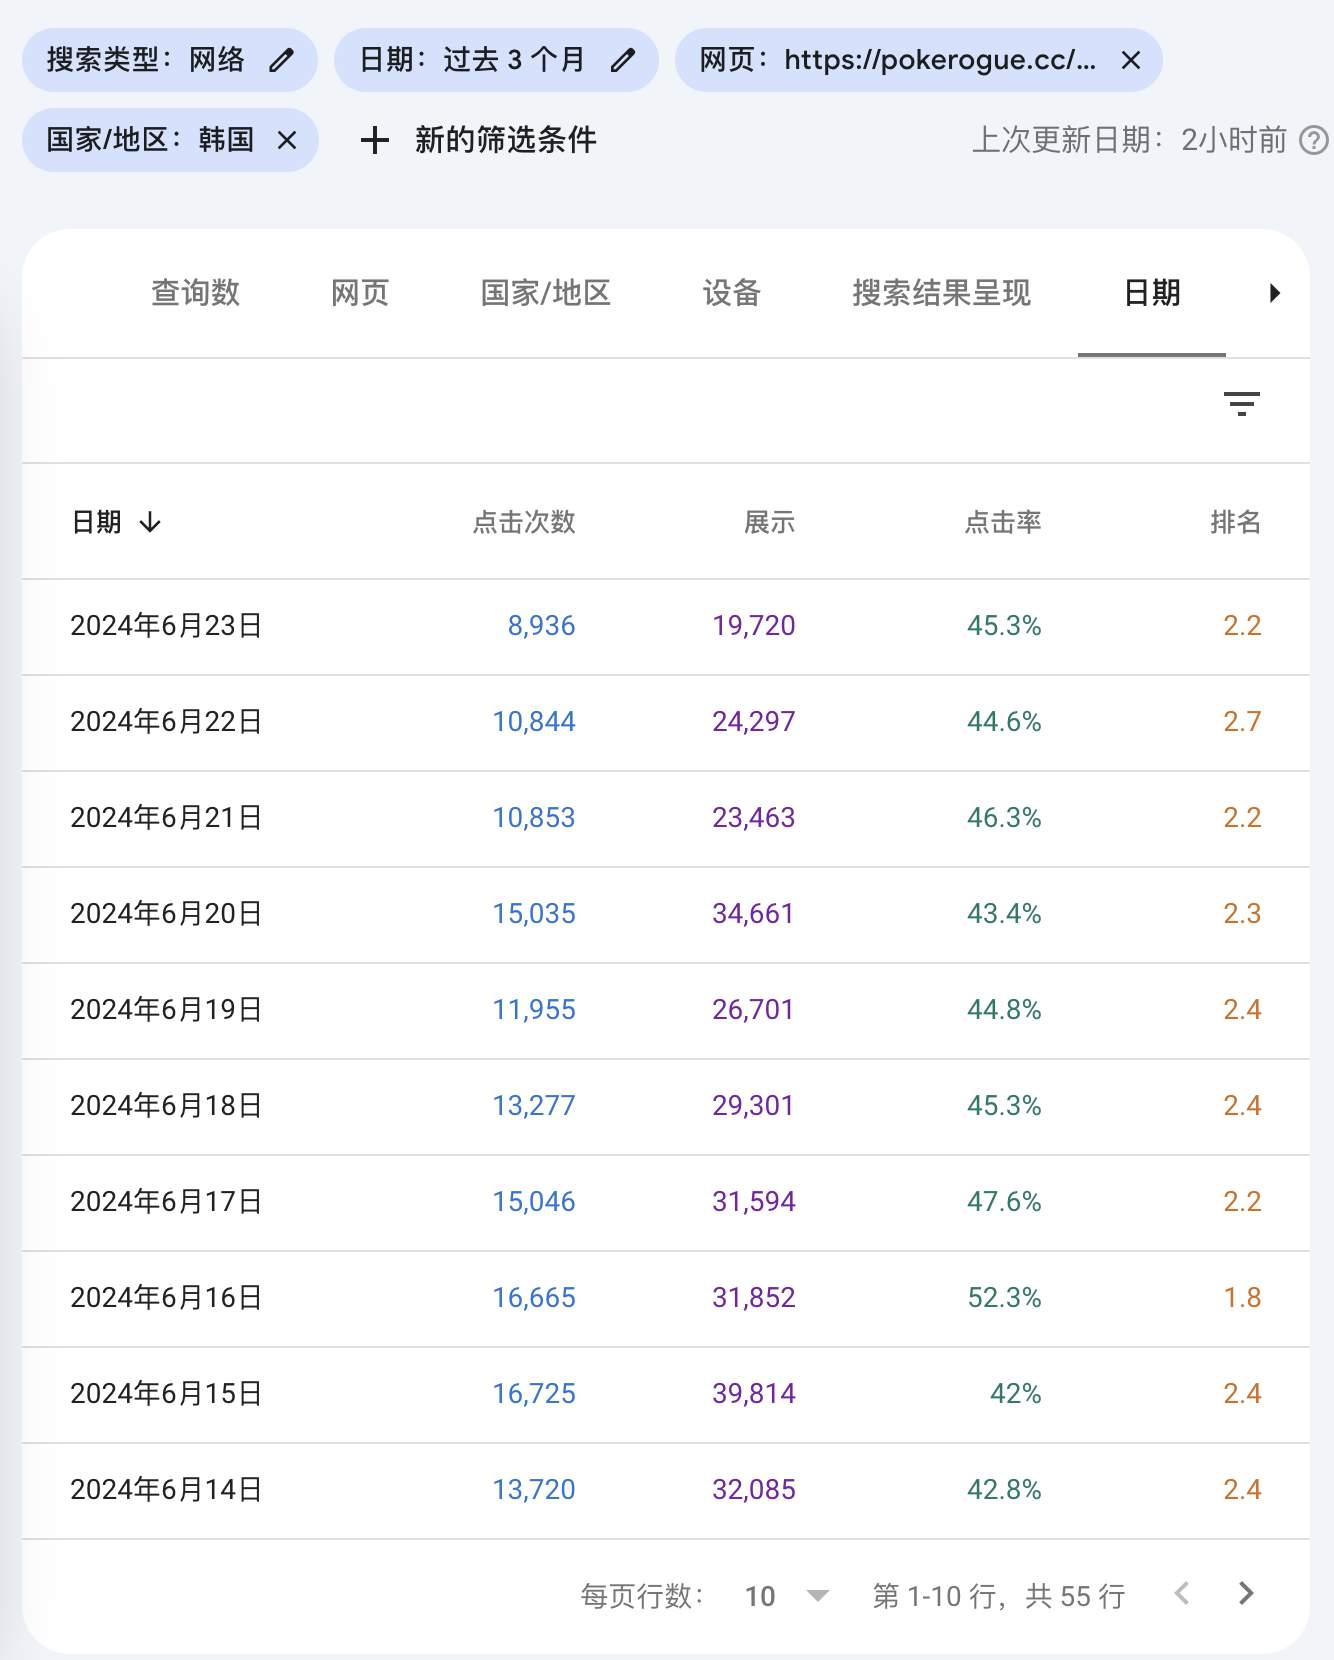Switch to the 查询数 tab
1334x1660 pixels.
coord(195,293)
